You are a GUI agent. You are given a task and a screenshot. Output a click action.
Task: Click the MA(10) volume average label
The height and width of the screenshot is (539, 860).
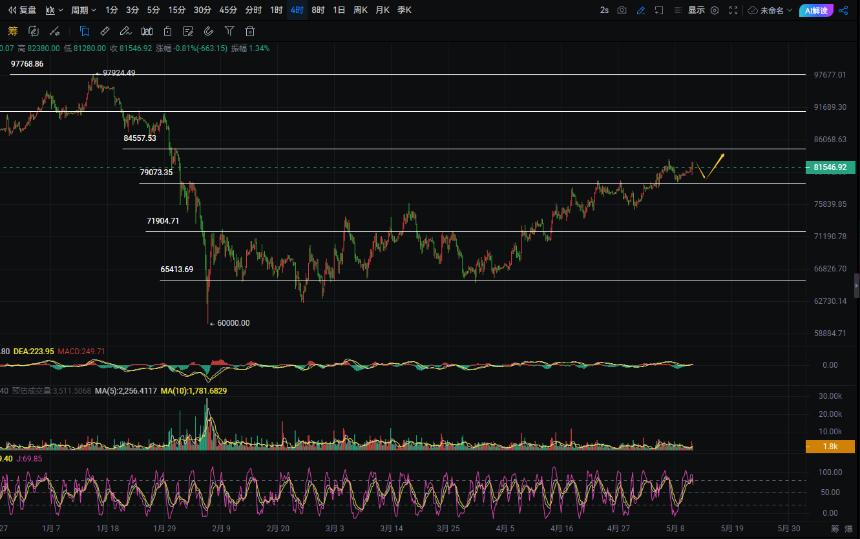[194, 391]
